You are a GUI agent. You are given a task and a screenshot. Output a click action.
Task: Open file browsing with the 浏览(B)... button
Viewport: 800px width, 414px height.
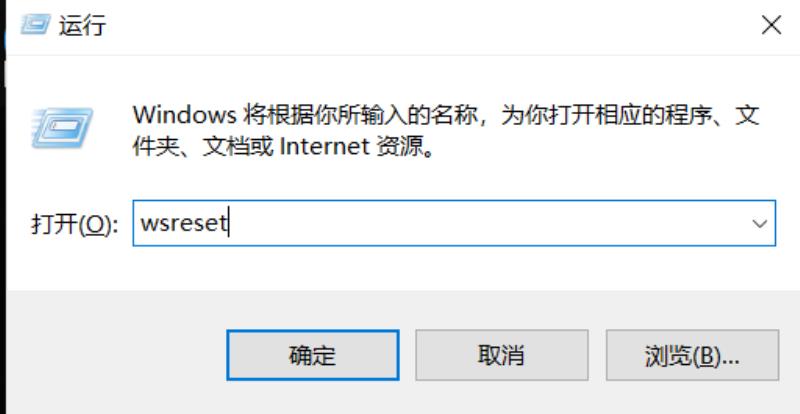point(692,355)
